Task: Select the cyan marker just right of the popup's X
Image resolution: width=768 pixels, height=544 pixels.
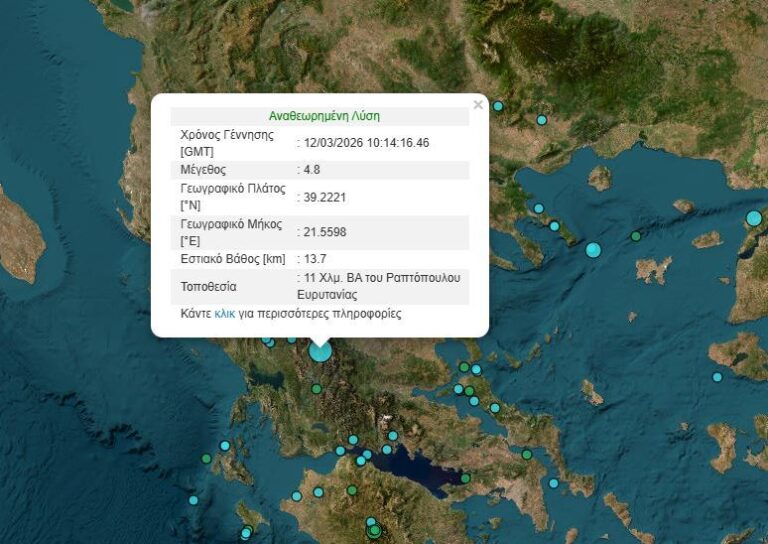Action: (x=497, y=106)
